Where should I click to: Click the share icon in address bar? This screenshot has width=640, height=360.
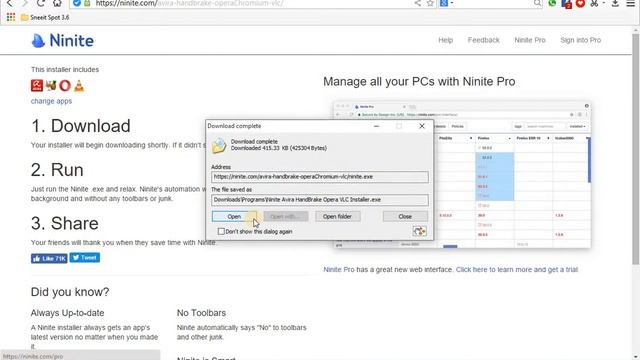coord(418,3)
